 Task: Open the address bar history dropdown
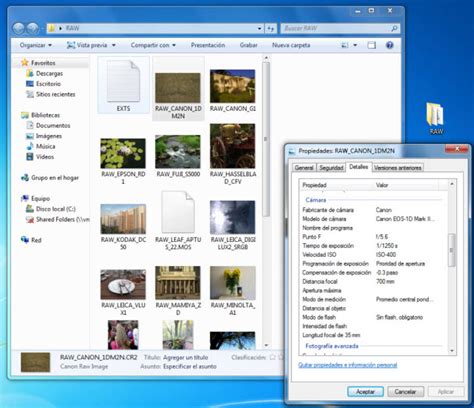(x=259, y=29)
